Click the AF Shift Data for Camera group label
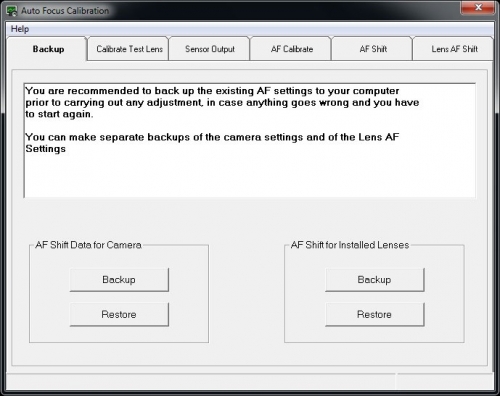 point(88,245)
